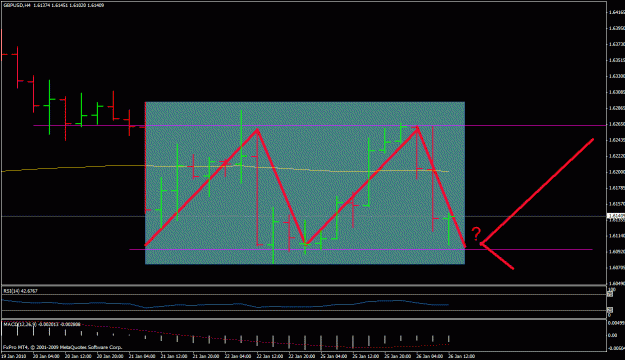The image size is (625, 360).
Task: Click the FxPro MT4 MetaQuotes copyright text
Action: point(63,347)
